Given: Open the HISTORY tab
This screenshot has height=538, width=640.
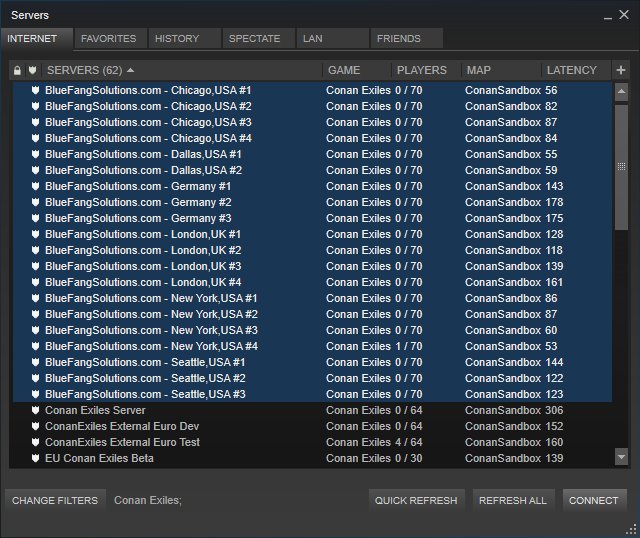Looking at the screenshot, I should (x=184, y=39).
